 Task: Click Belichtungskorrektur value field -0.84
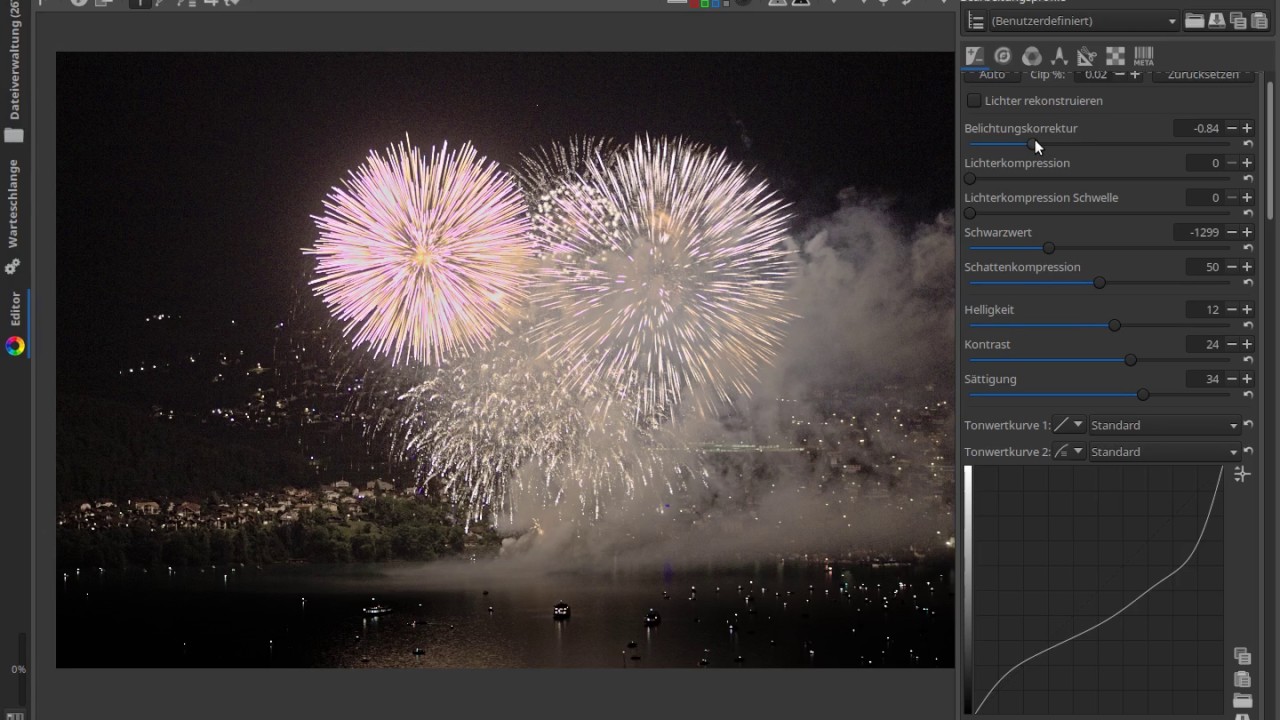[1198, 128]
